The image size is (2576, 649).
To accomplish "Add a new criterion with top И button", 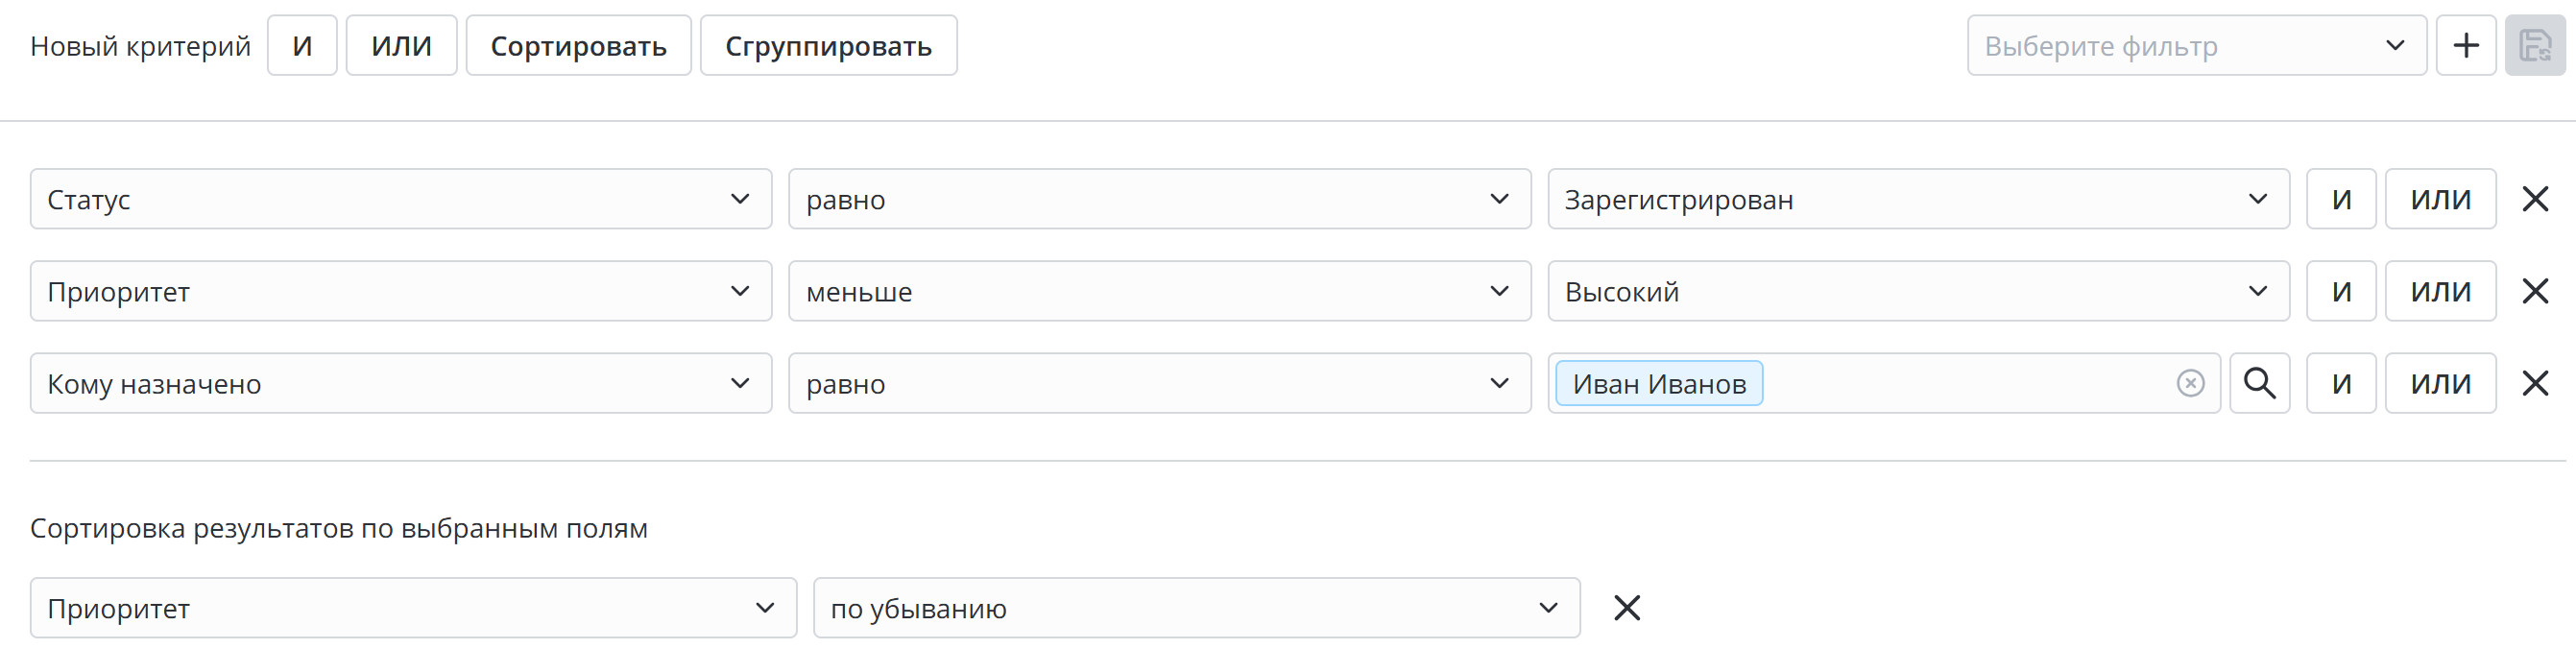I will (302, 46).
